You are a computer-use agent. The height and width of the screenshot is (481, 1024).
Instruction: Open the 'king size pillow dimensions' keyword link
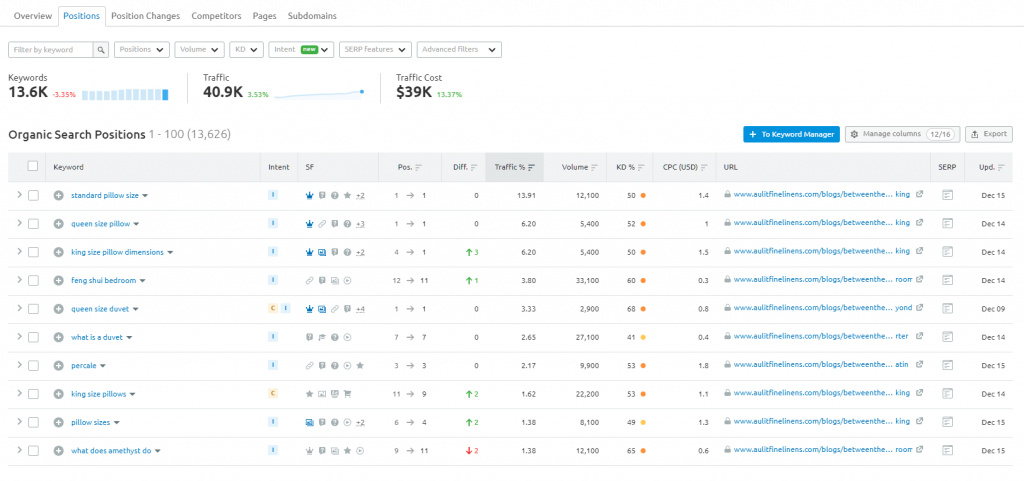click(x=118, y=252)
